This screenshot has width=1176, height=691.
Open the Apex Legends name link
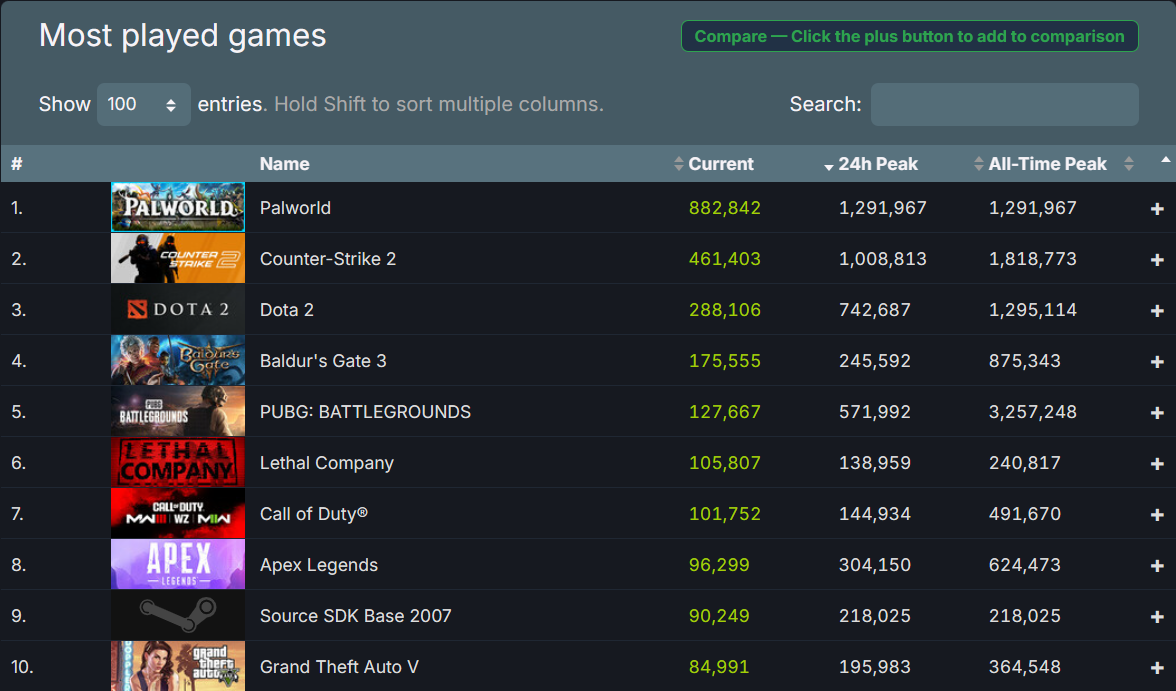tap(319, 565)
